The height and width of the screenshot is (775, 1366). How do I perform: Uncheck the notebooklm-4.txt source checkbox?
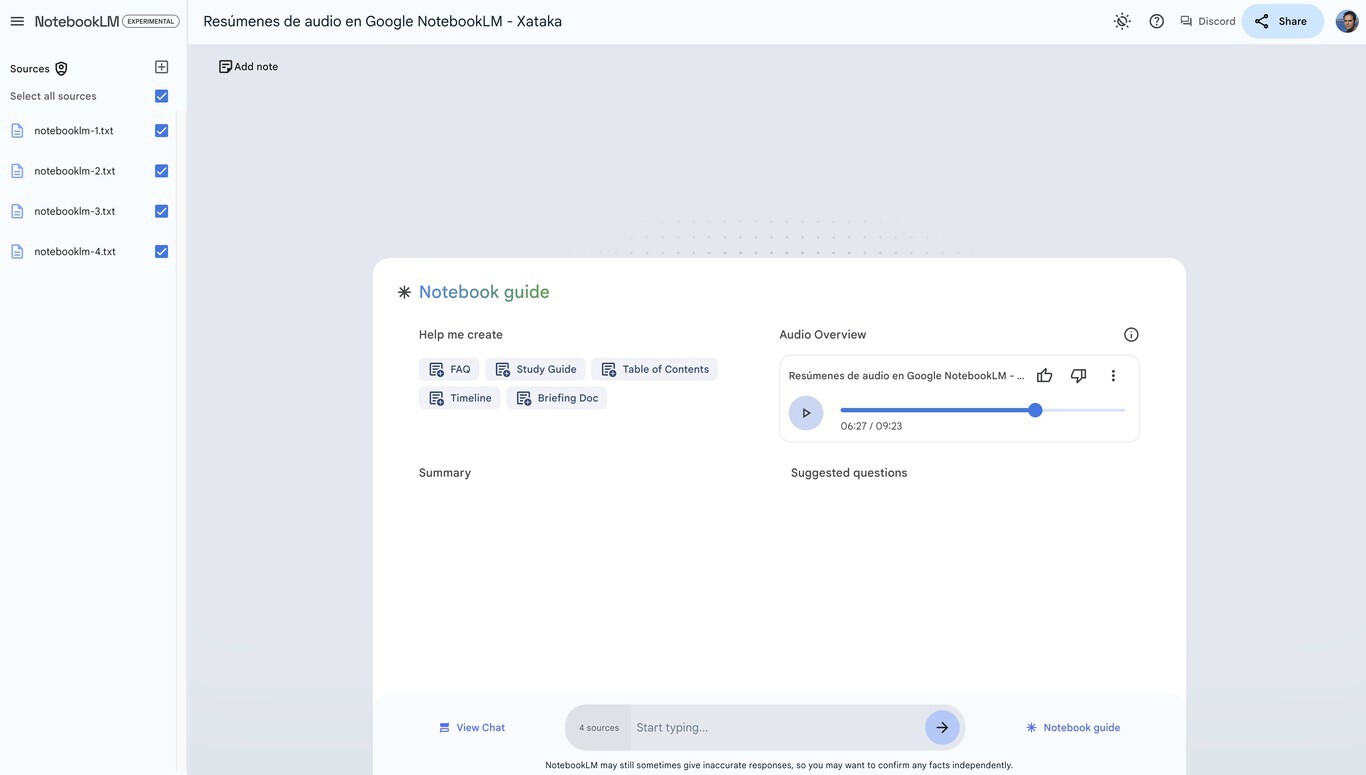pos(162,252)
